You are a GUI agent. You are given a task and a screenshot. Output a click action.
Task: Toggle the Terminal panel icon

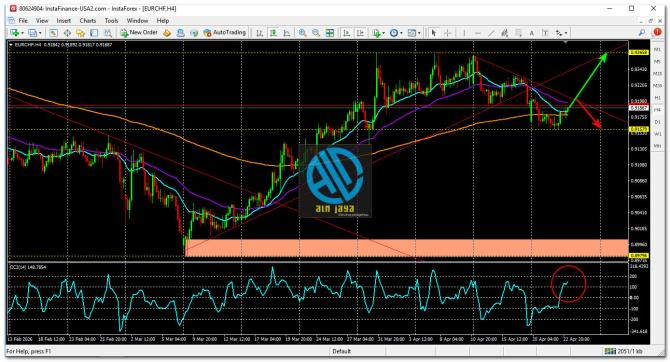[94, 33]
